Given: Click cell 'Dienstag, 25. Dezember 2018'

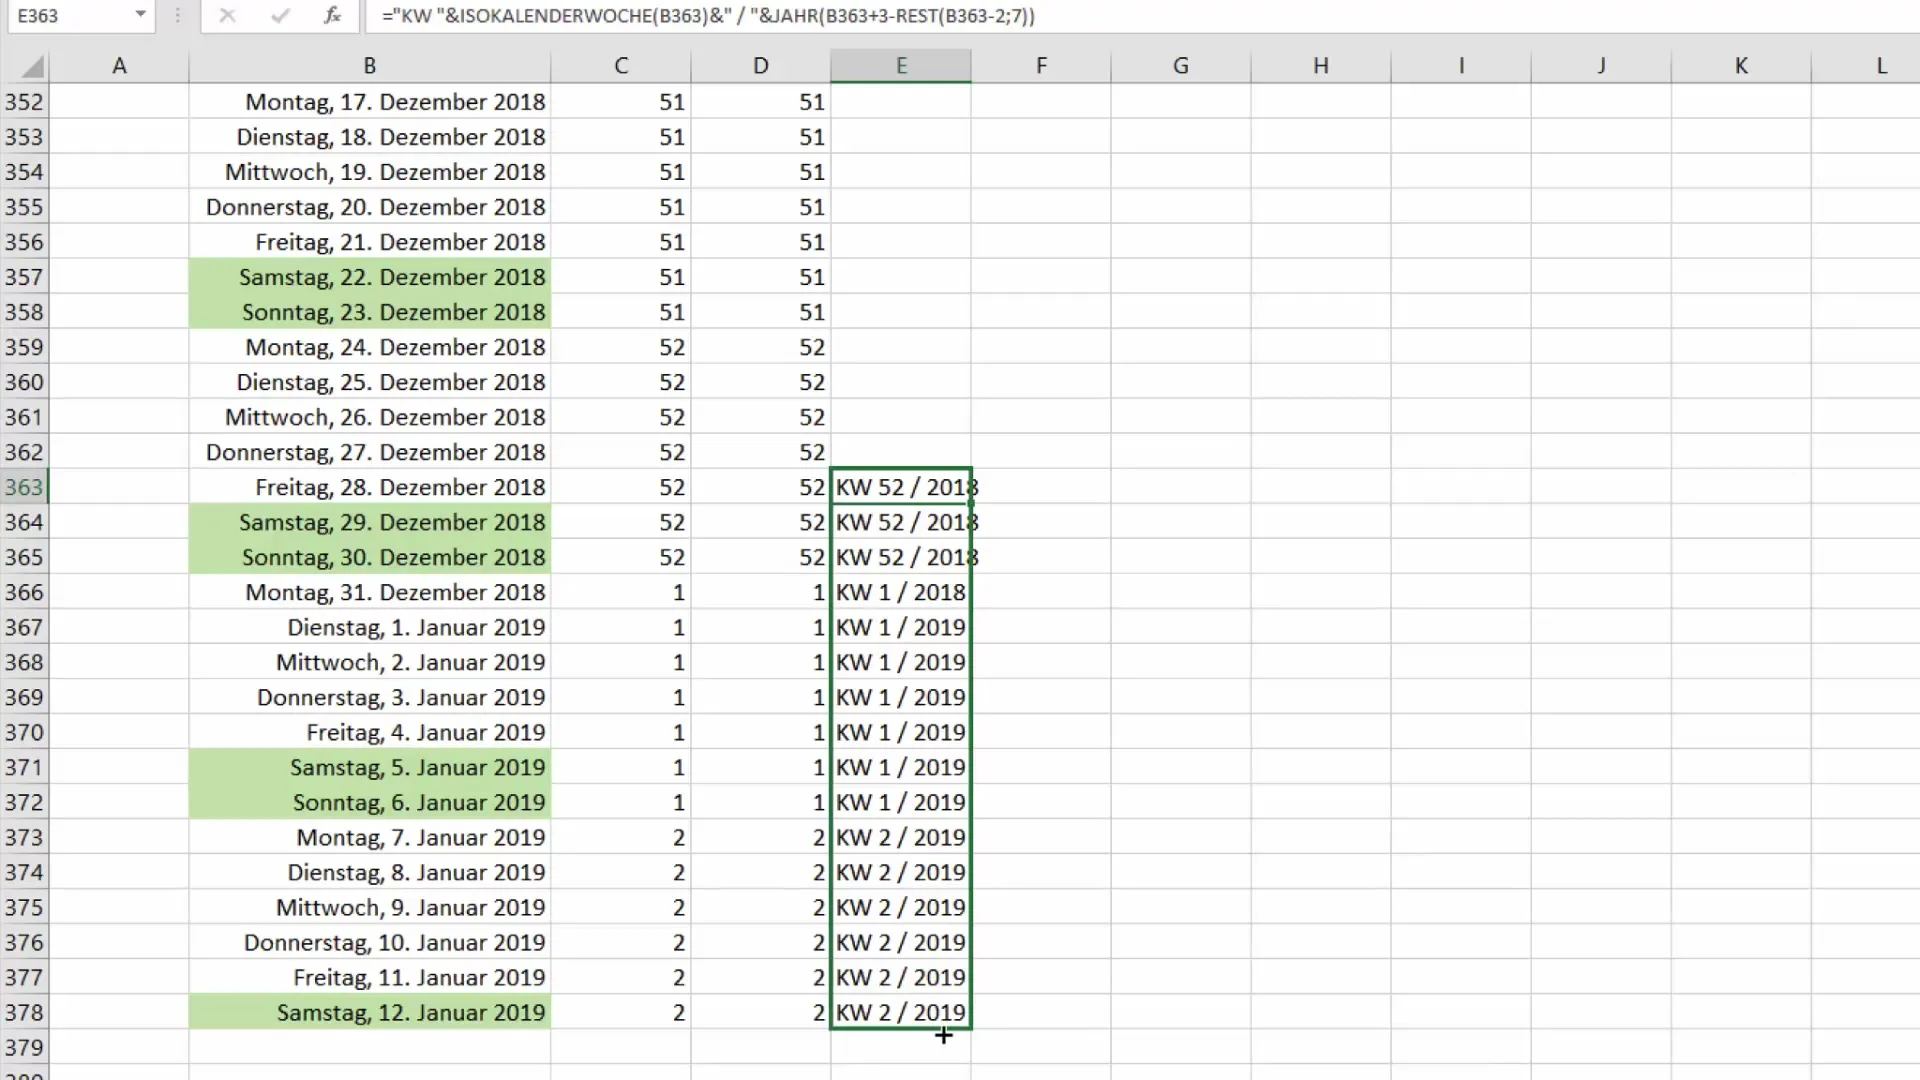Looking at the screenshot, I should (x=370, y=382).
